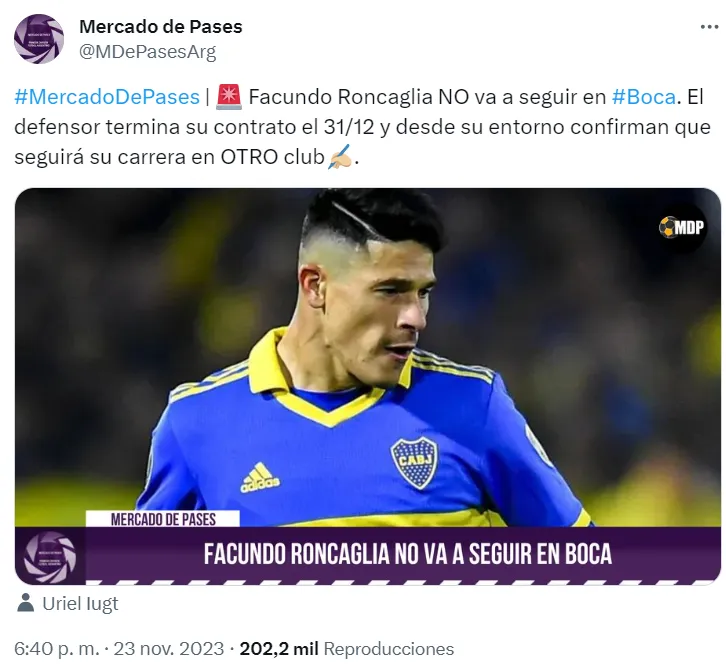Click the person icon beside Uriel Iugt

tap(25, 603)
